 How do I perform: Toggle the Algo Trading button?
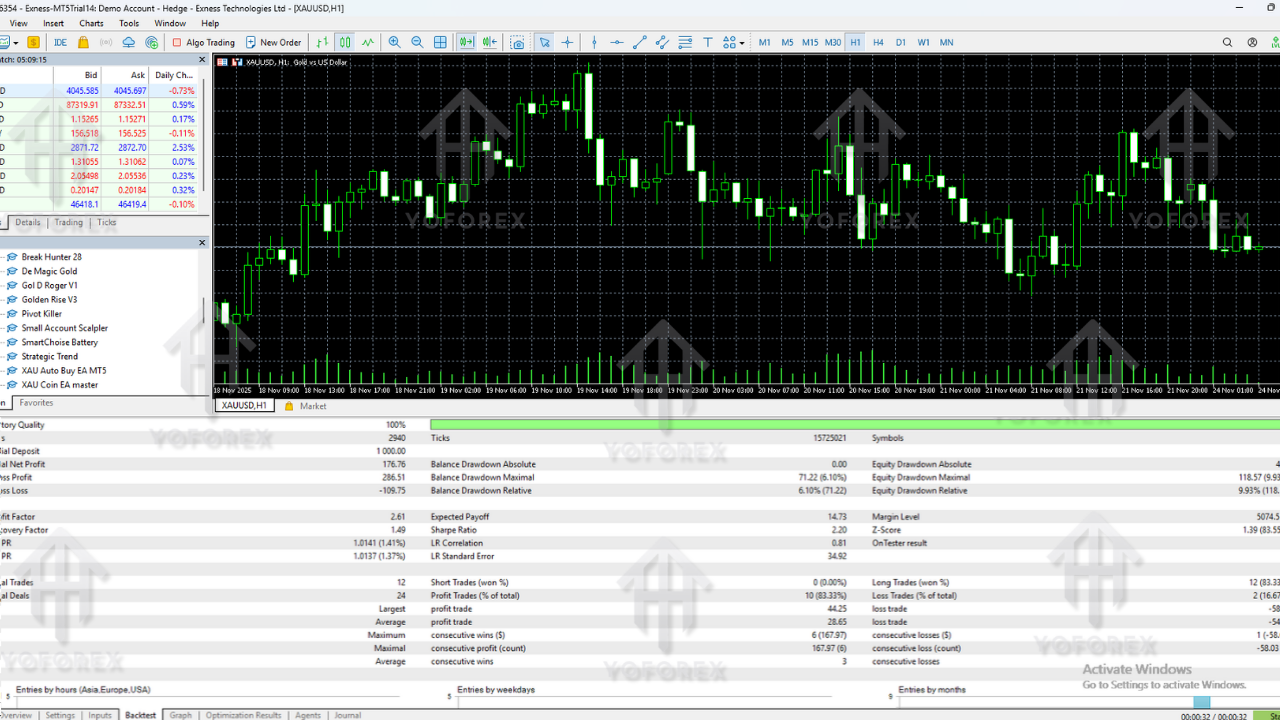203,43
